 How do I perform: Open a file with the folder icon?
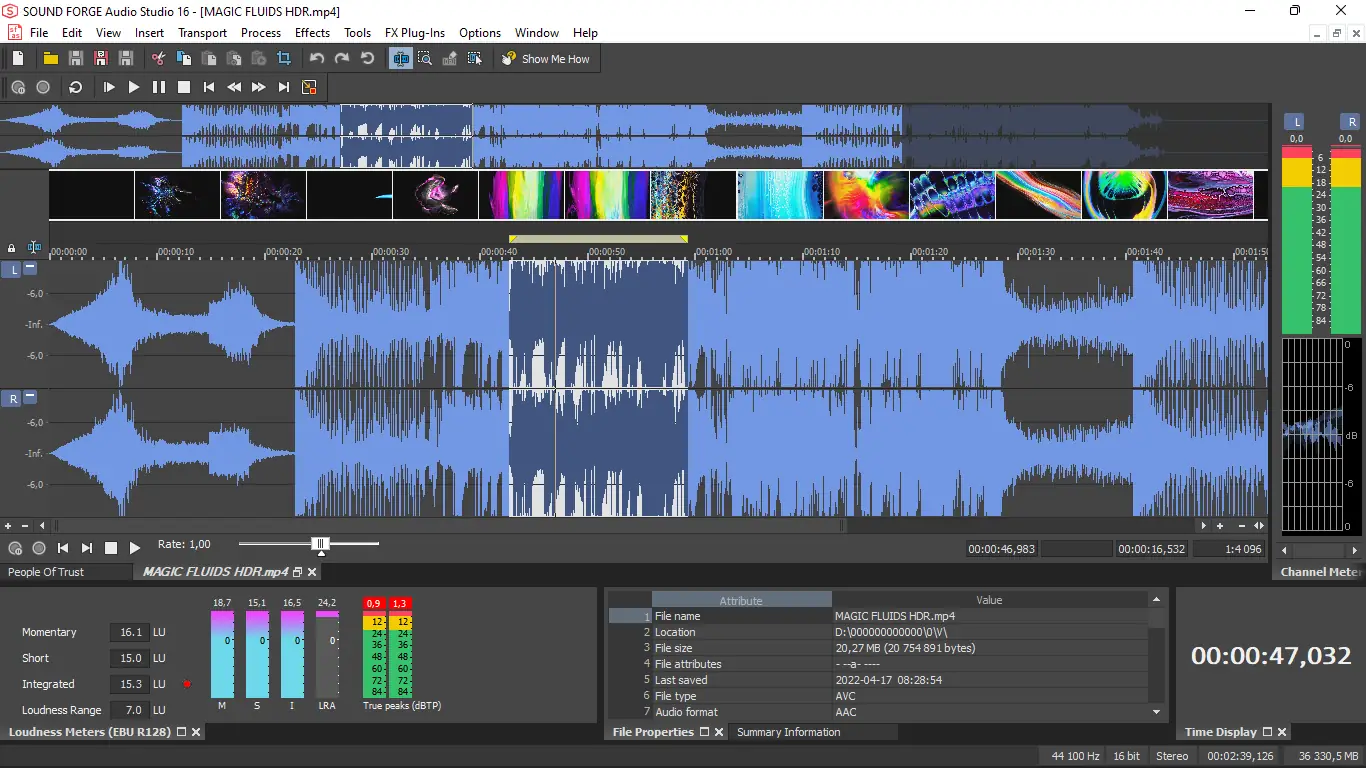pyautogui.click(x=50, y=59)
